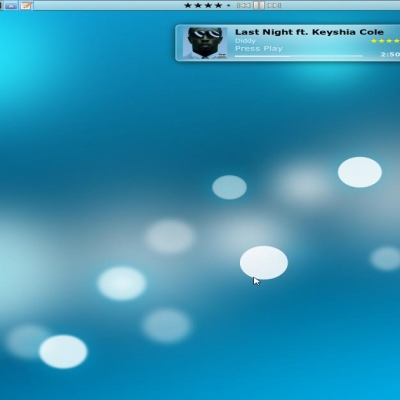Open the Diddy album cover thumbnail
The width and height of the screenshot is (400, 400).
(205, 43)
